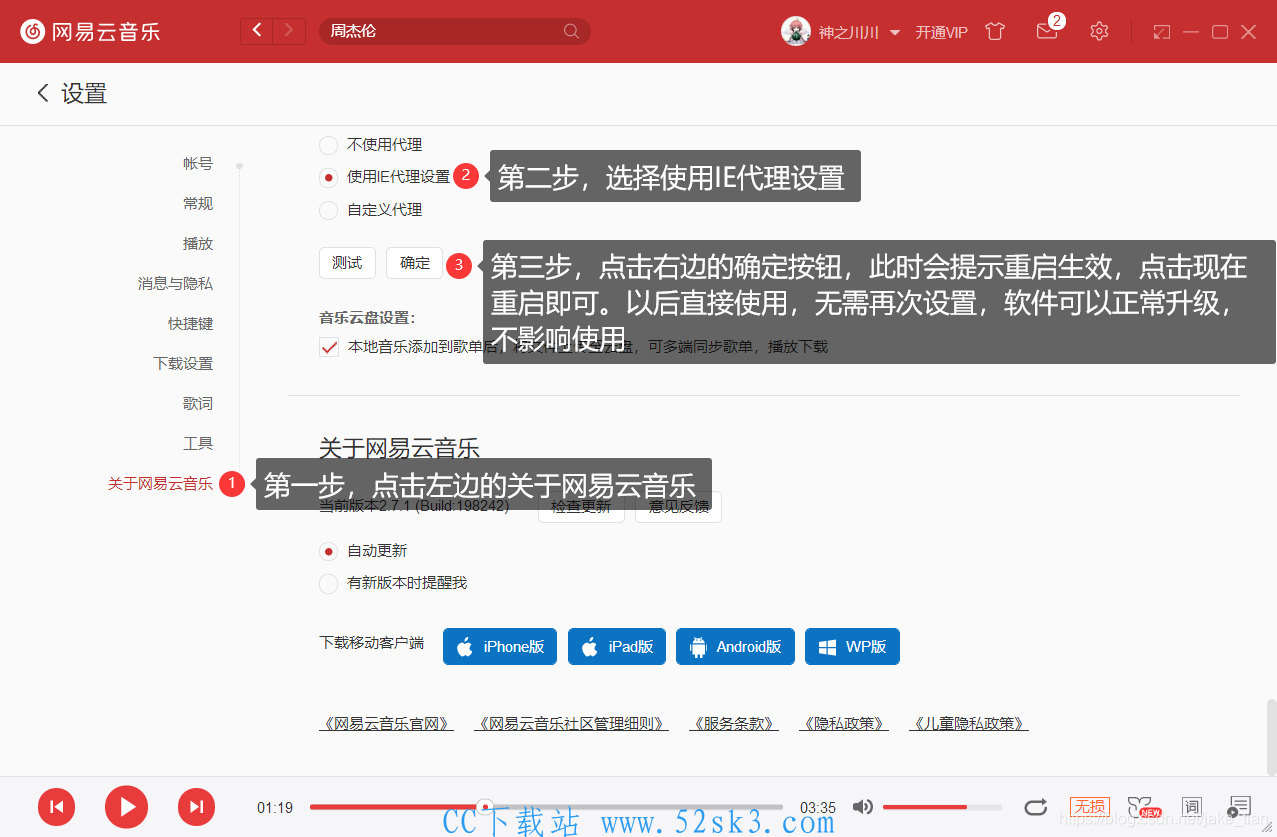Toggle 本地音乐添加到歌单 checkbox
The width and height of the screenshot is (1277, 837).
[329, 347]
